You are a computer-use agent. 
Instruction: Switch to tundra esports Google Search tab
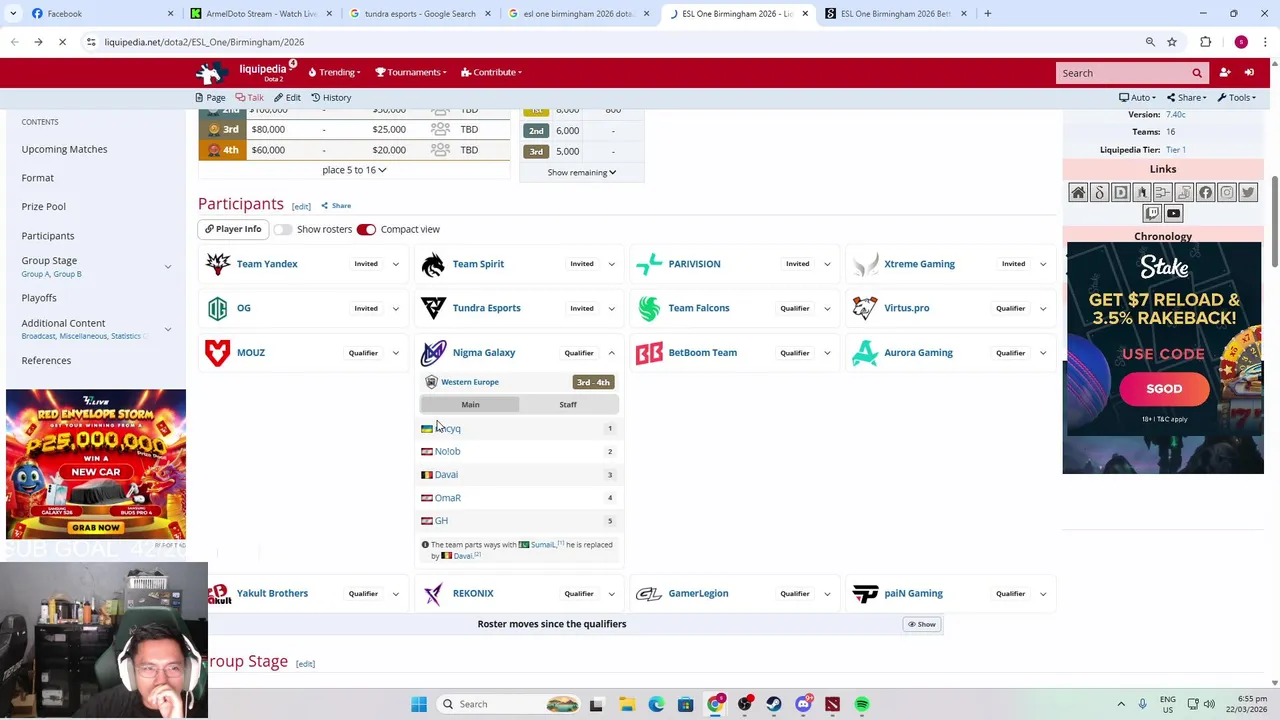pyautogui.click(x=420, y=14)
